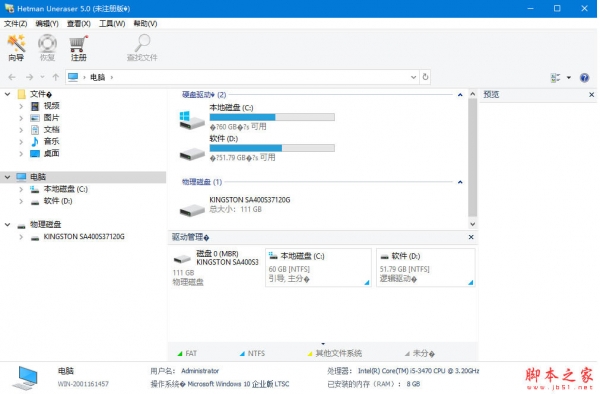Click the 软件 (D:) drive icon in list
The height and width of the screenshot is (394, 600).
pyautogui.click(x=192, y=154)
